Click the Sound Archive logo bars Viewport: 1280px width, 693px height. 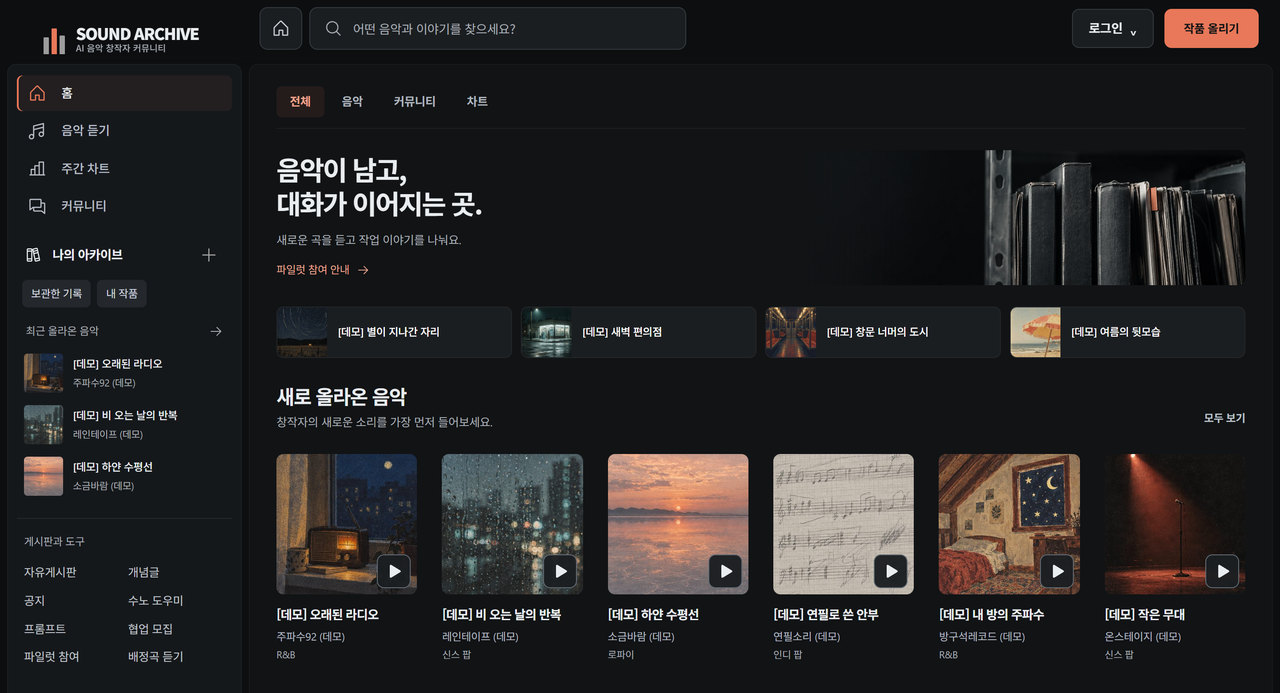(x=54, y=40)
